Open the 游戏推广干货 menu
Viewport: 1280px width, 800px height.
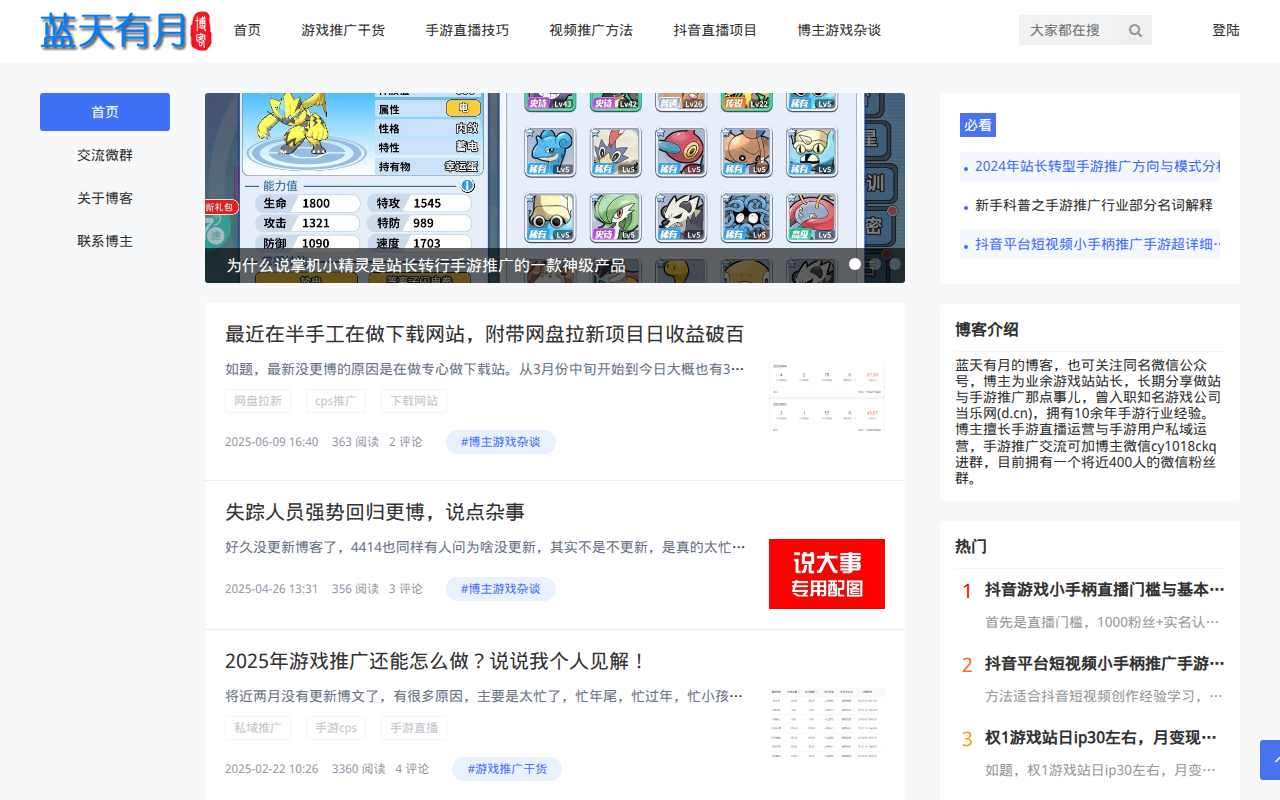tap(343, 30)
